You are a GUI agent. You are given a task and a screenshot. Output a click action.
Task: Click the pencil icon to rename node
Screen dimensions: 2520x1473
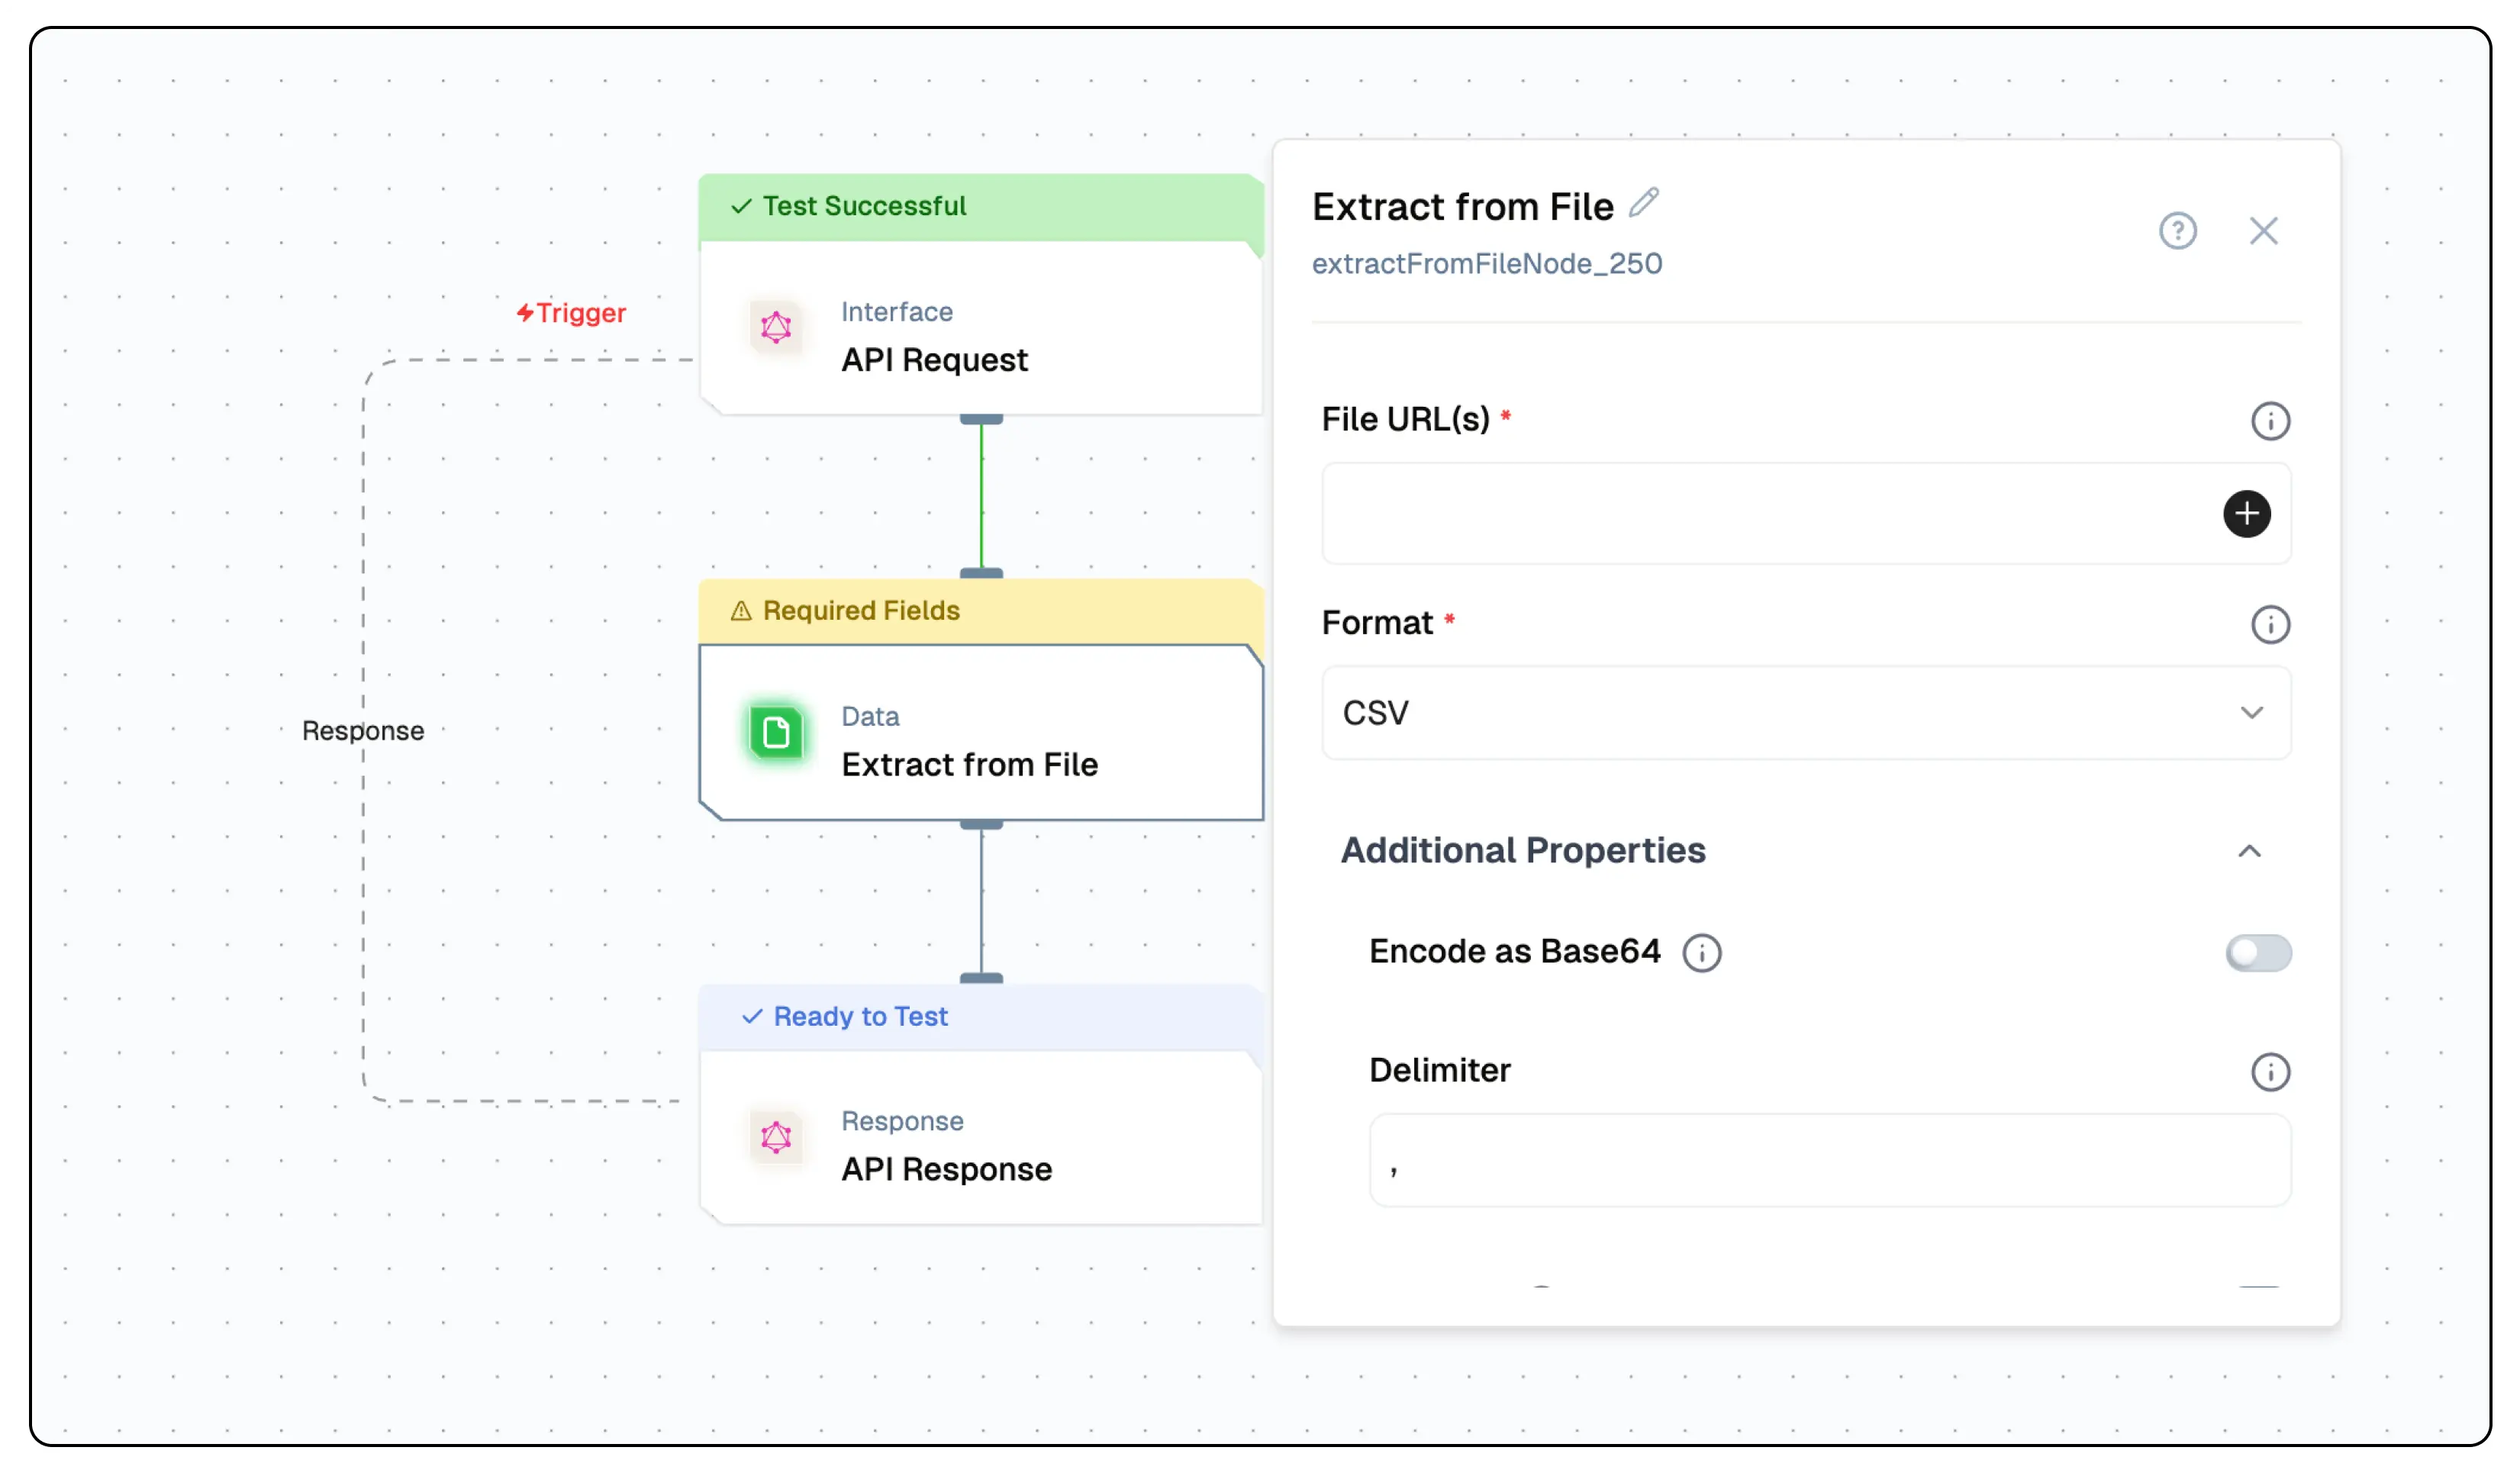pyautogui.click(x=1644, y=203)
